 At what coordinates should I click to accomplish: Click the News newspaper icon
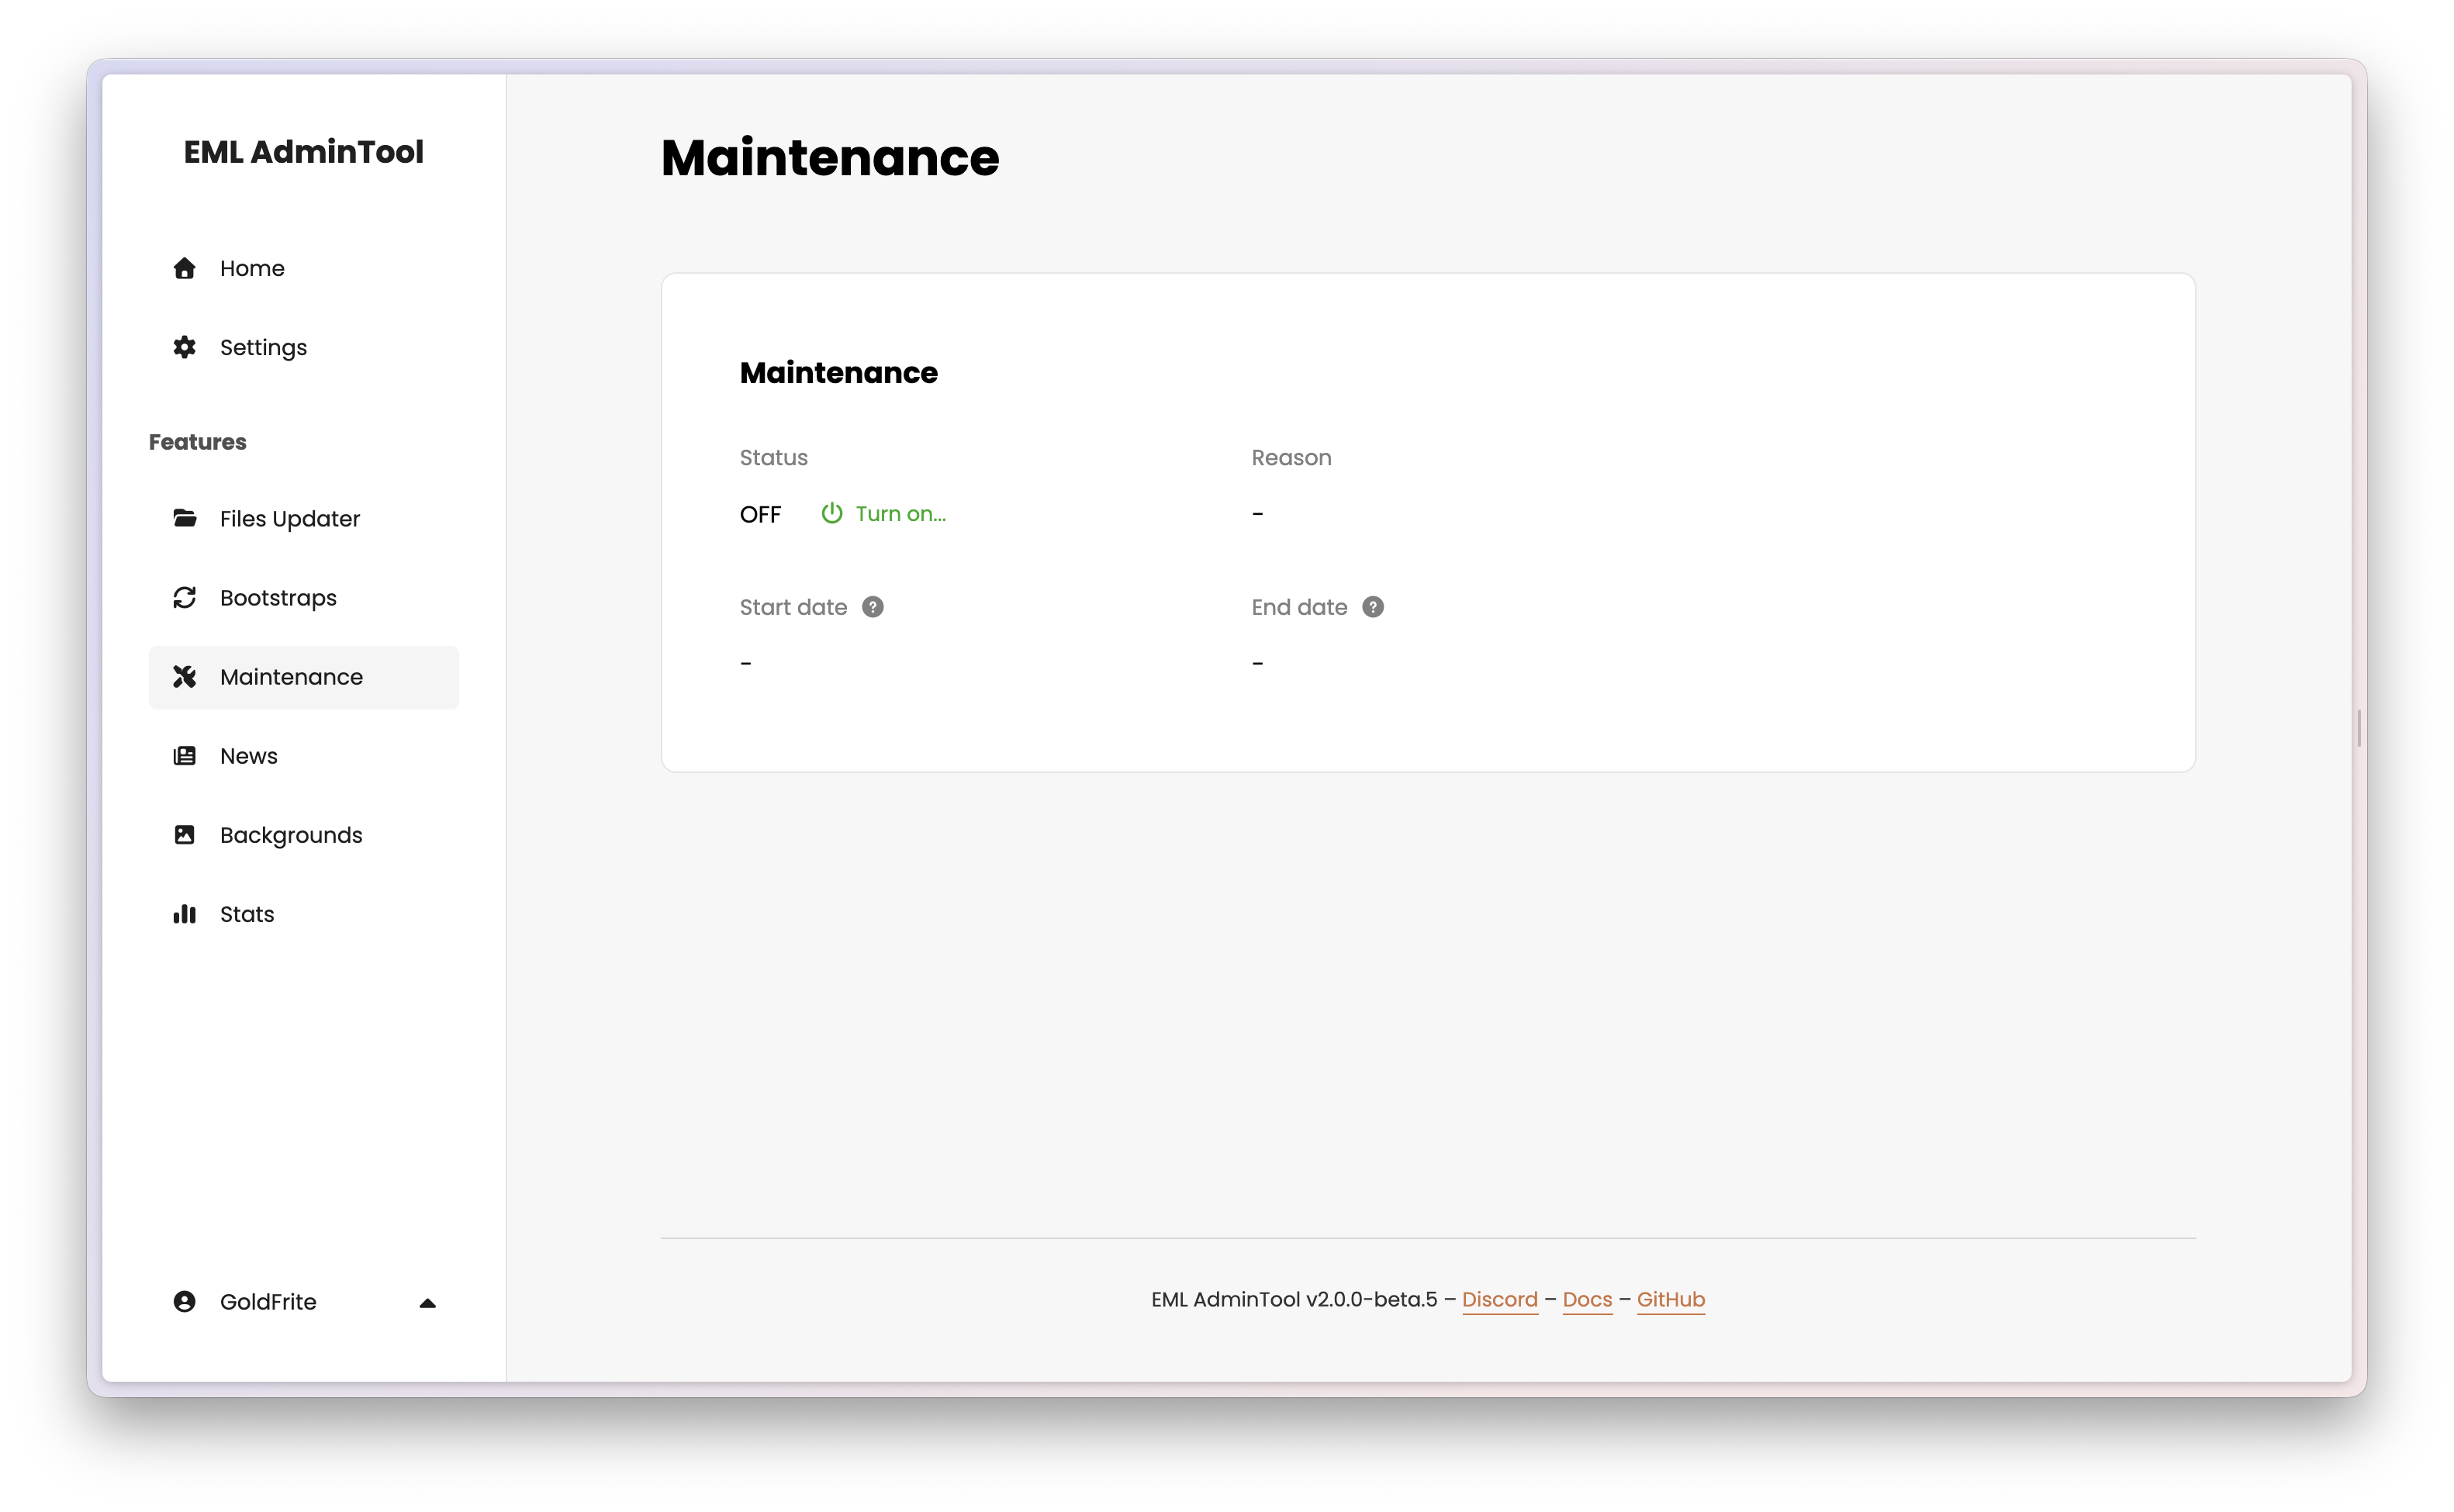click(x=185, y=756)
